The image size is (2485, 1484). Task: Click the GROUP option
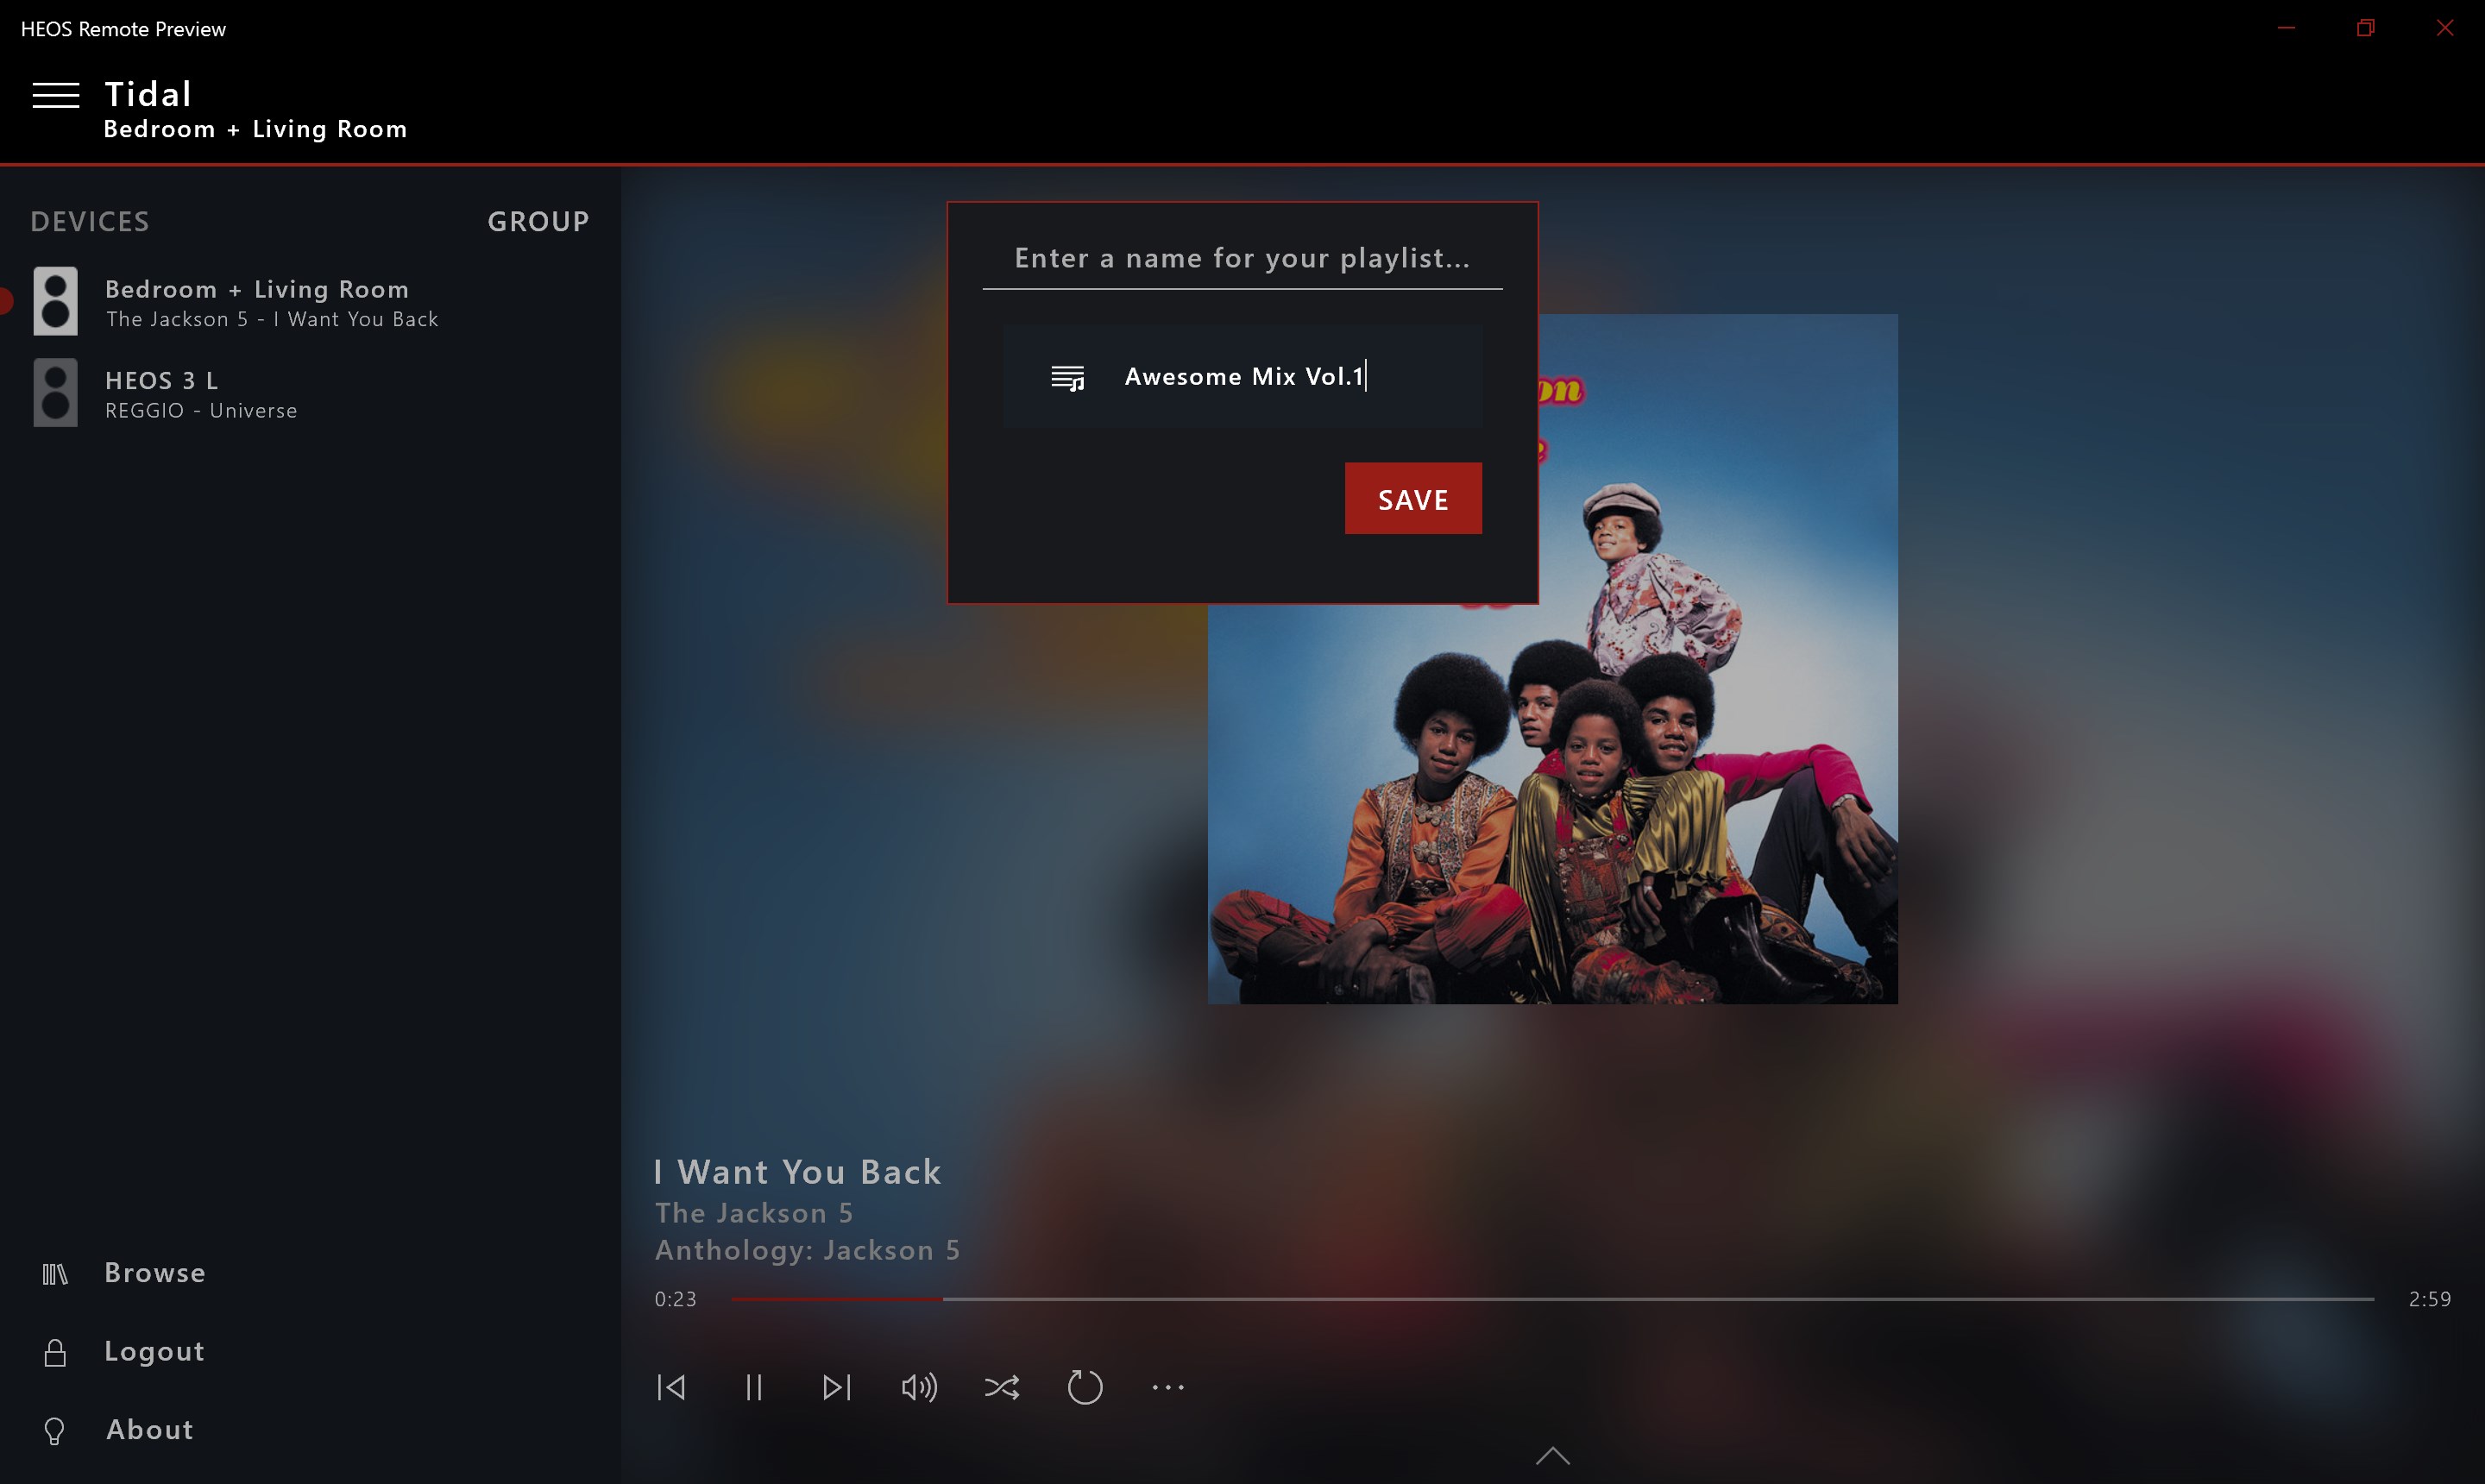pos(538,221)
